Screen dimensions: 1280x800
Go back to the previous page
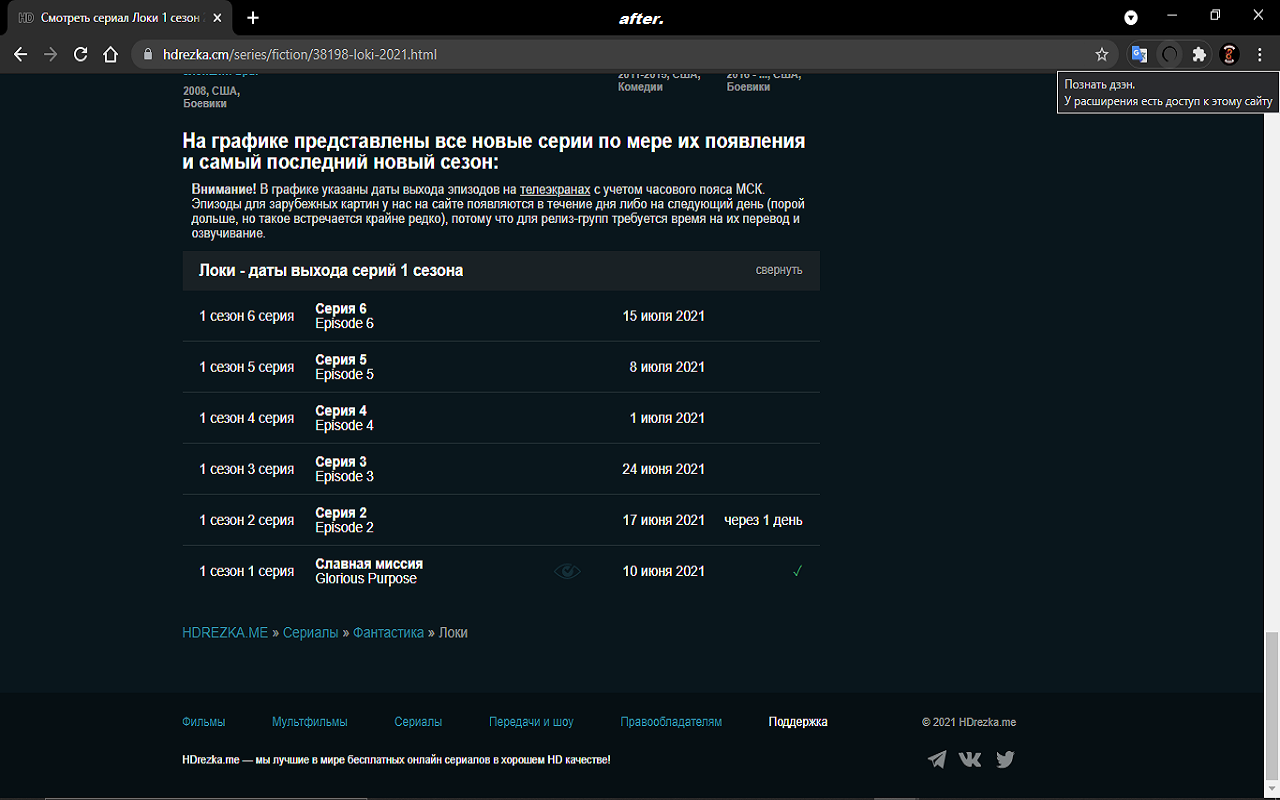click(x=20, y=55)
